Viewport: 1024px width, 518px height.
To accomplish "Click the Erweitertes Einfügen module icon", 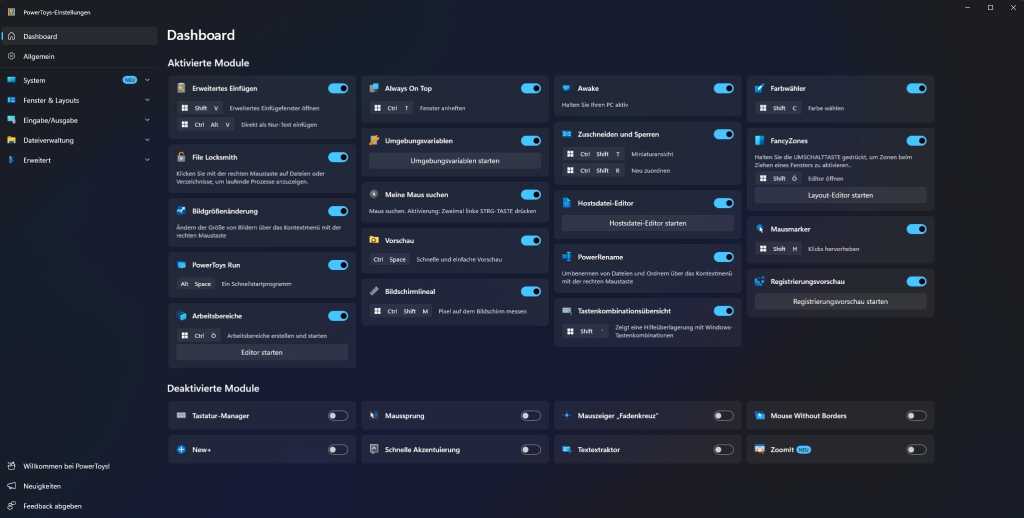I will (x=181, y=88).
